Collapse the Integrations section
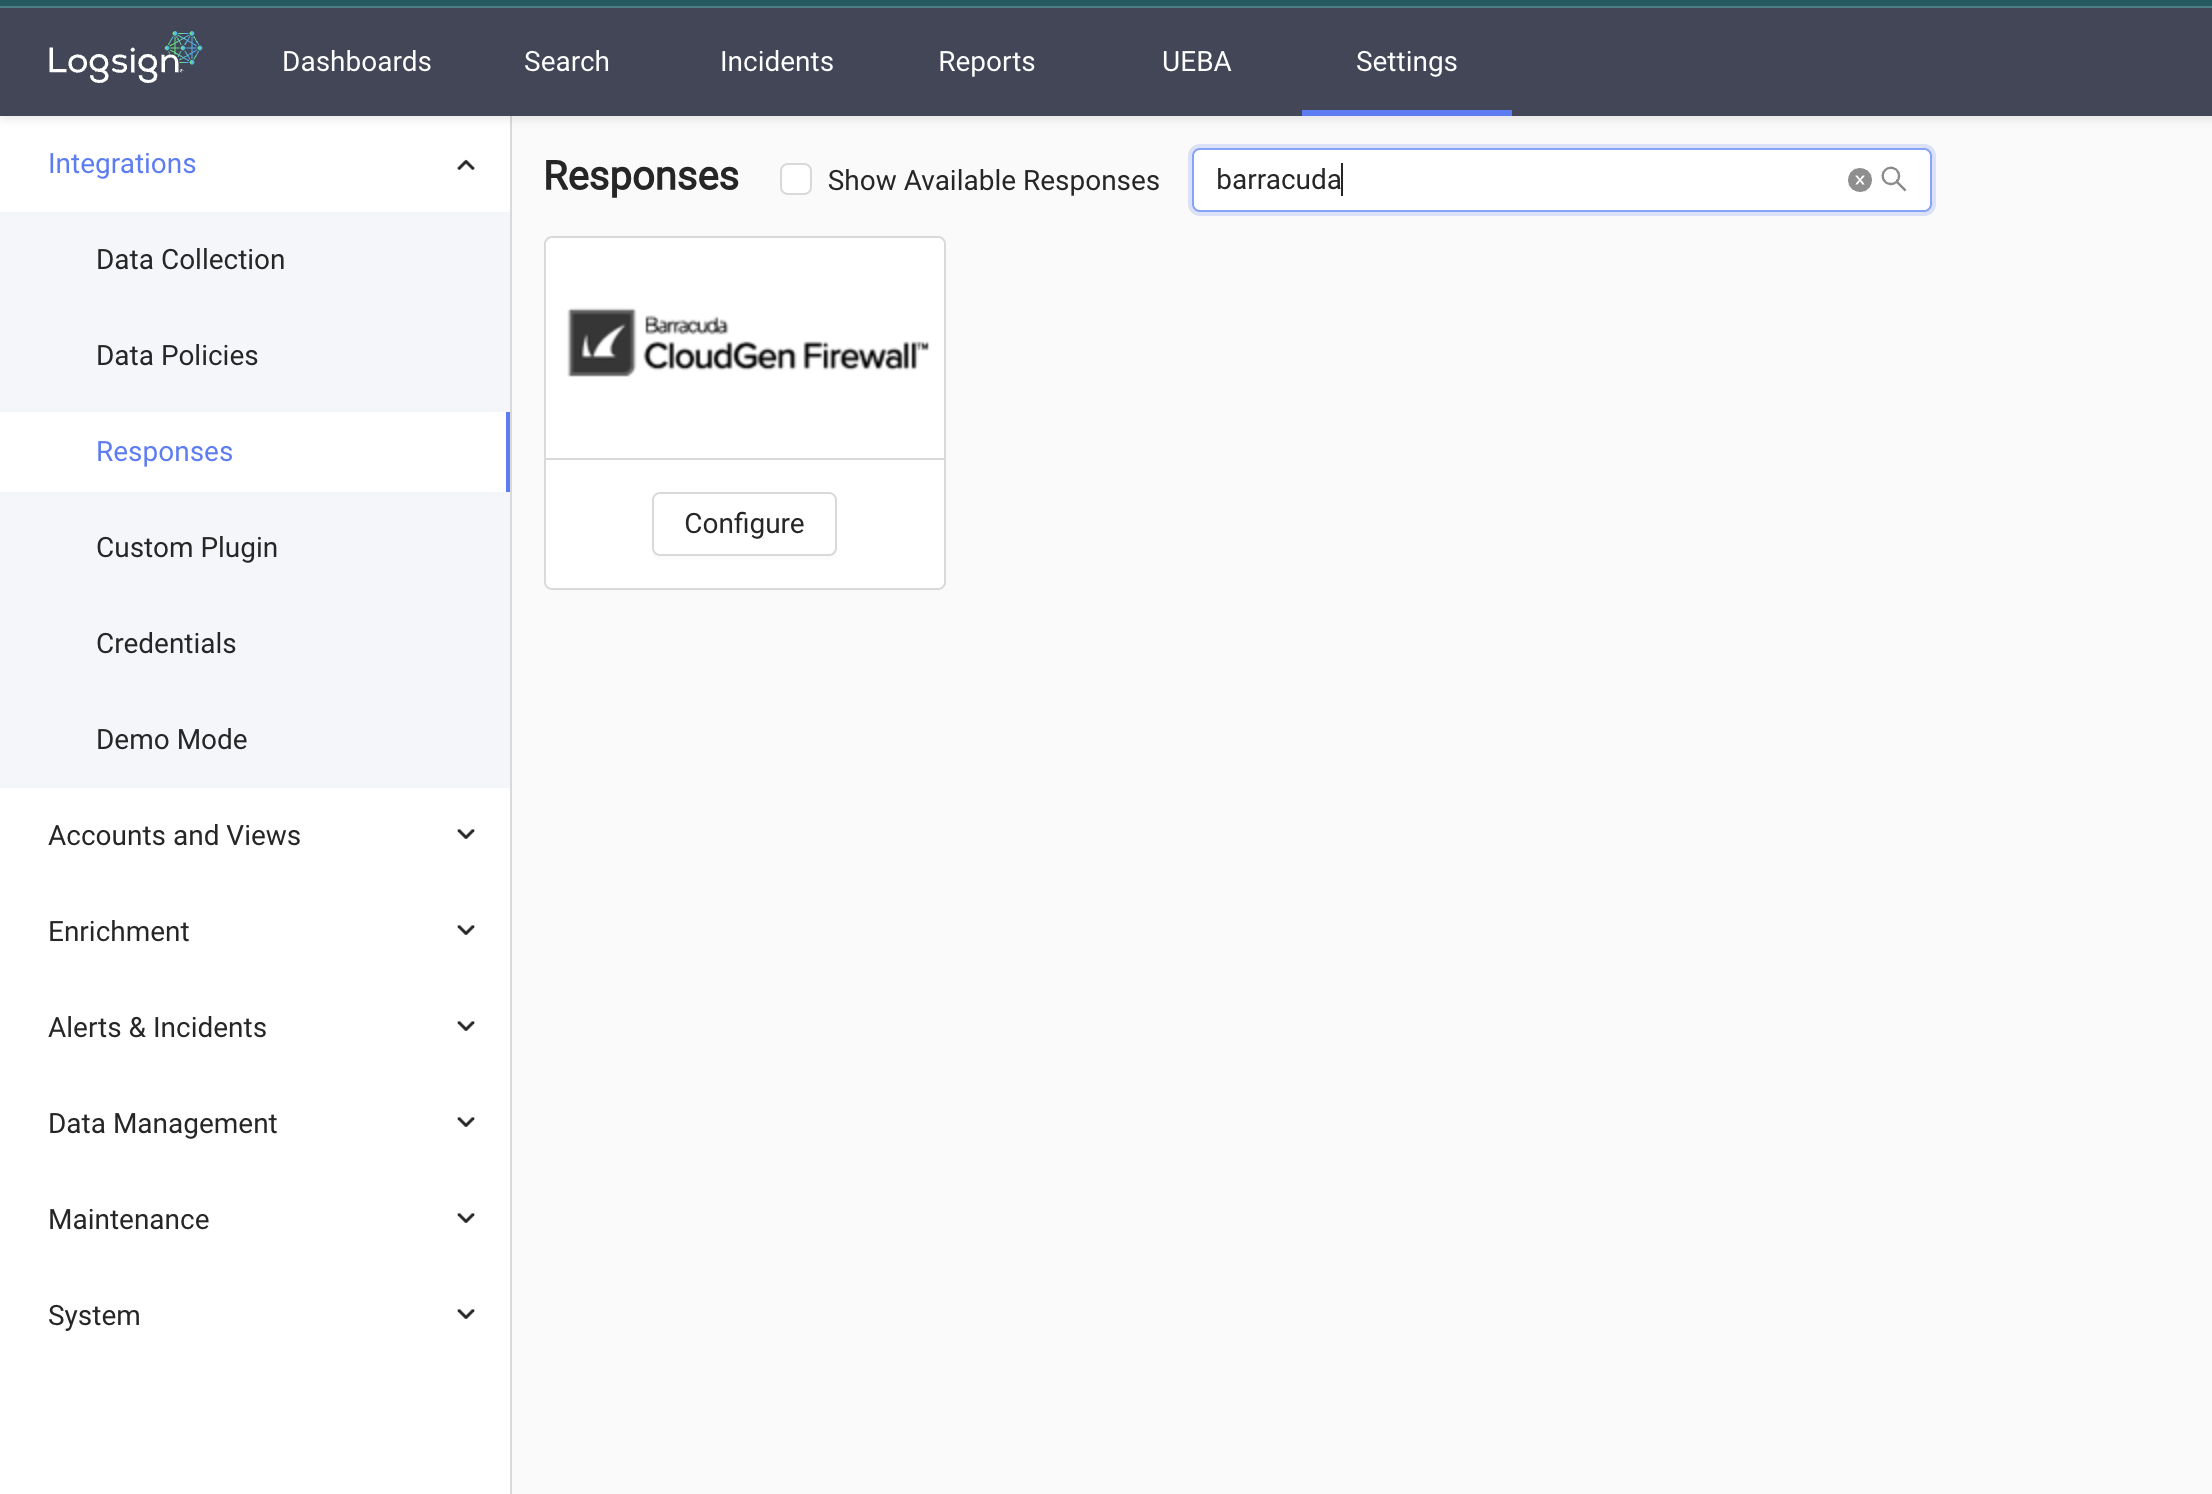The width and height of the screenshot is (2212, 1494). coord(255,164)
